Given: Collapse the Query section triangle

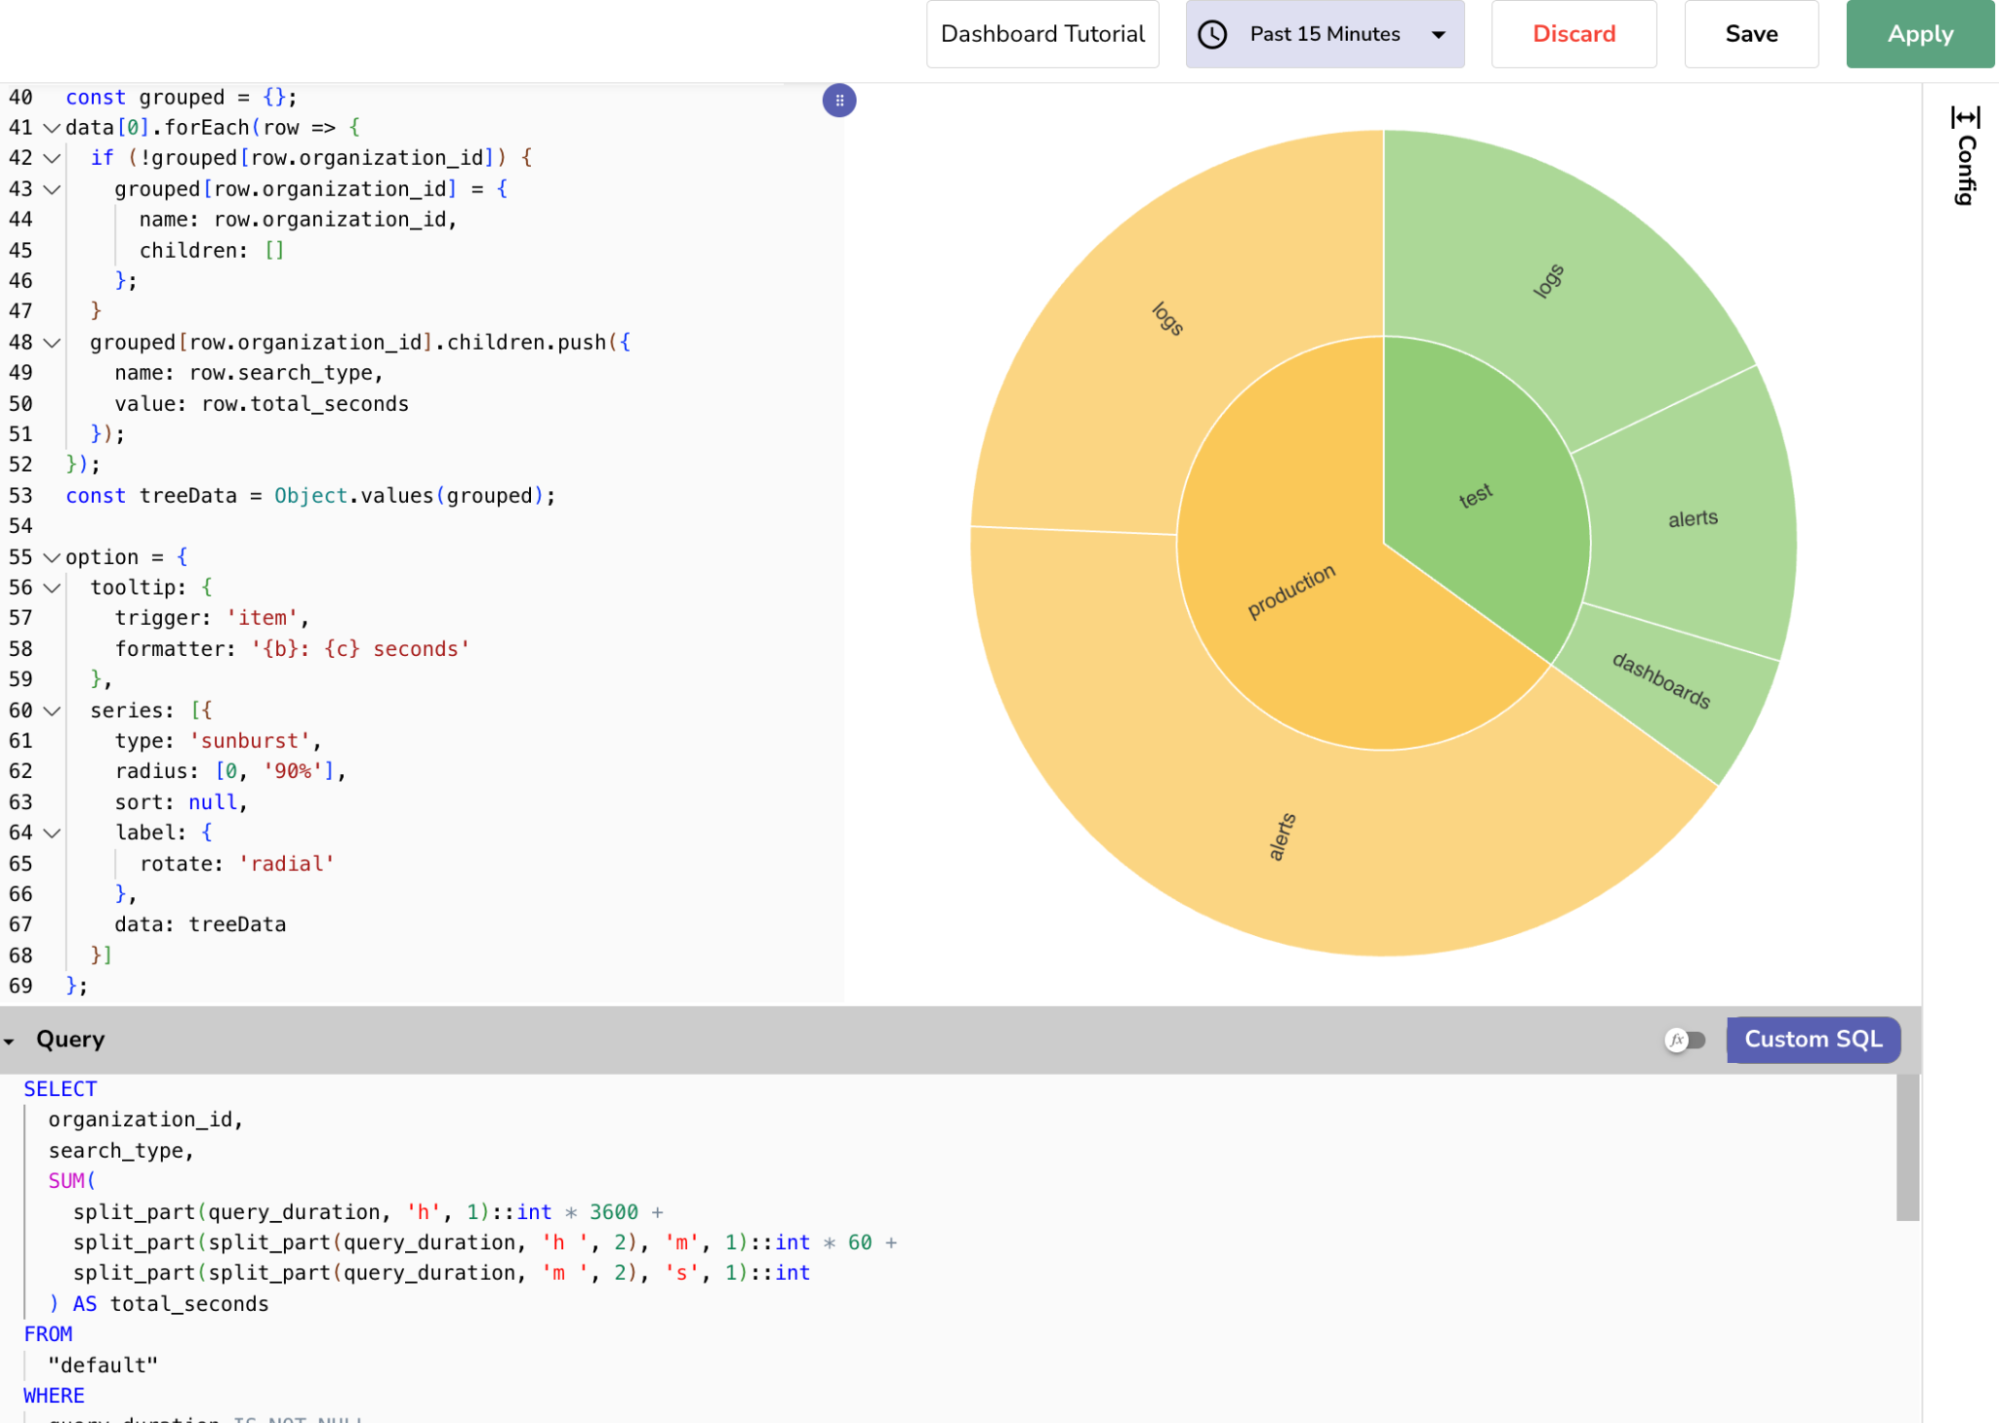Looking at the screenshot, I should point(10,1041).
